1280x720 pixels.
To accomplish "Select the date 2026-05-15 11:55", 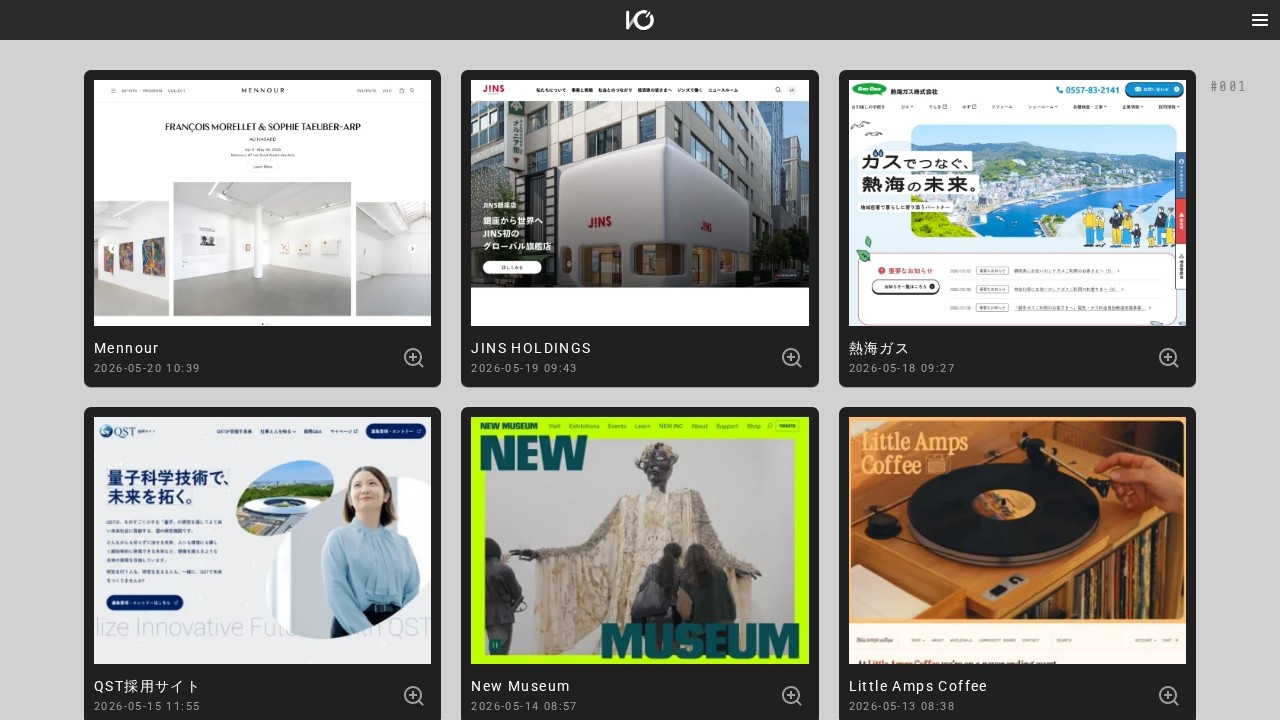I will click(147, 706).
